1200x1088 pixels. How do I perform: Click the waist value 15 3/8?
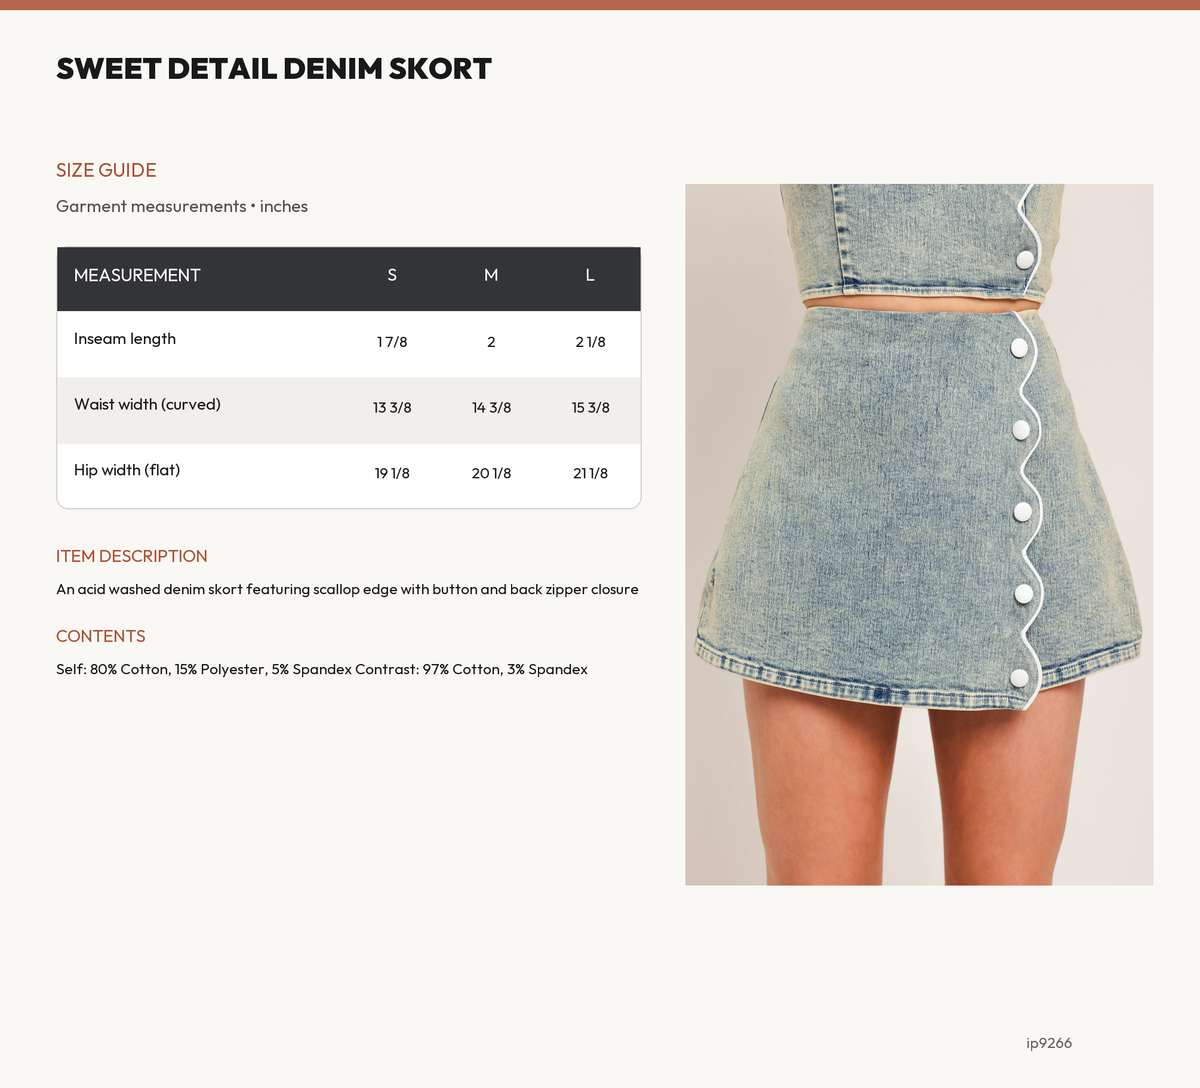[x=590, y=408]
